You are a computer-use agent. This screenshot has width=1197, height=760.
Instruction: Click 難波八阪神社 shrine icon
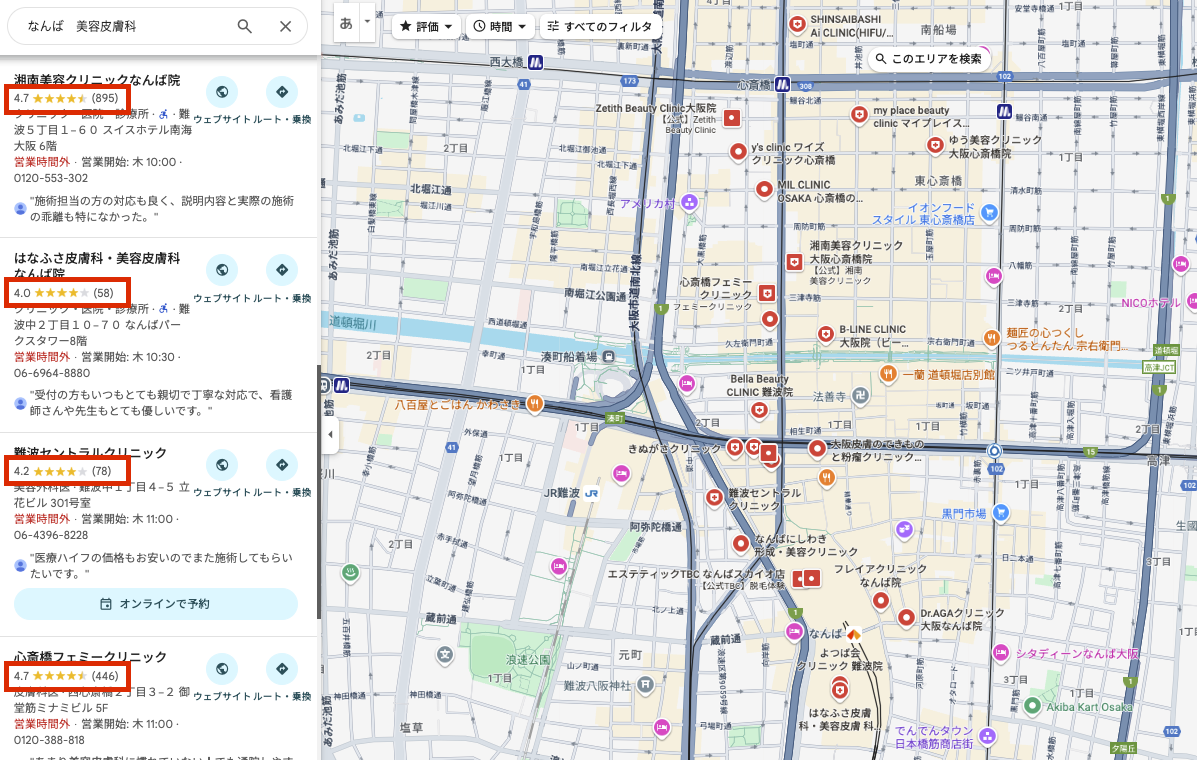[645, 684]
